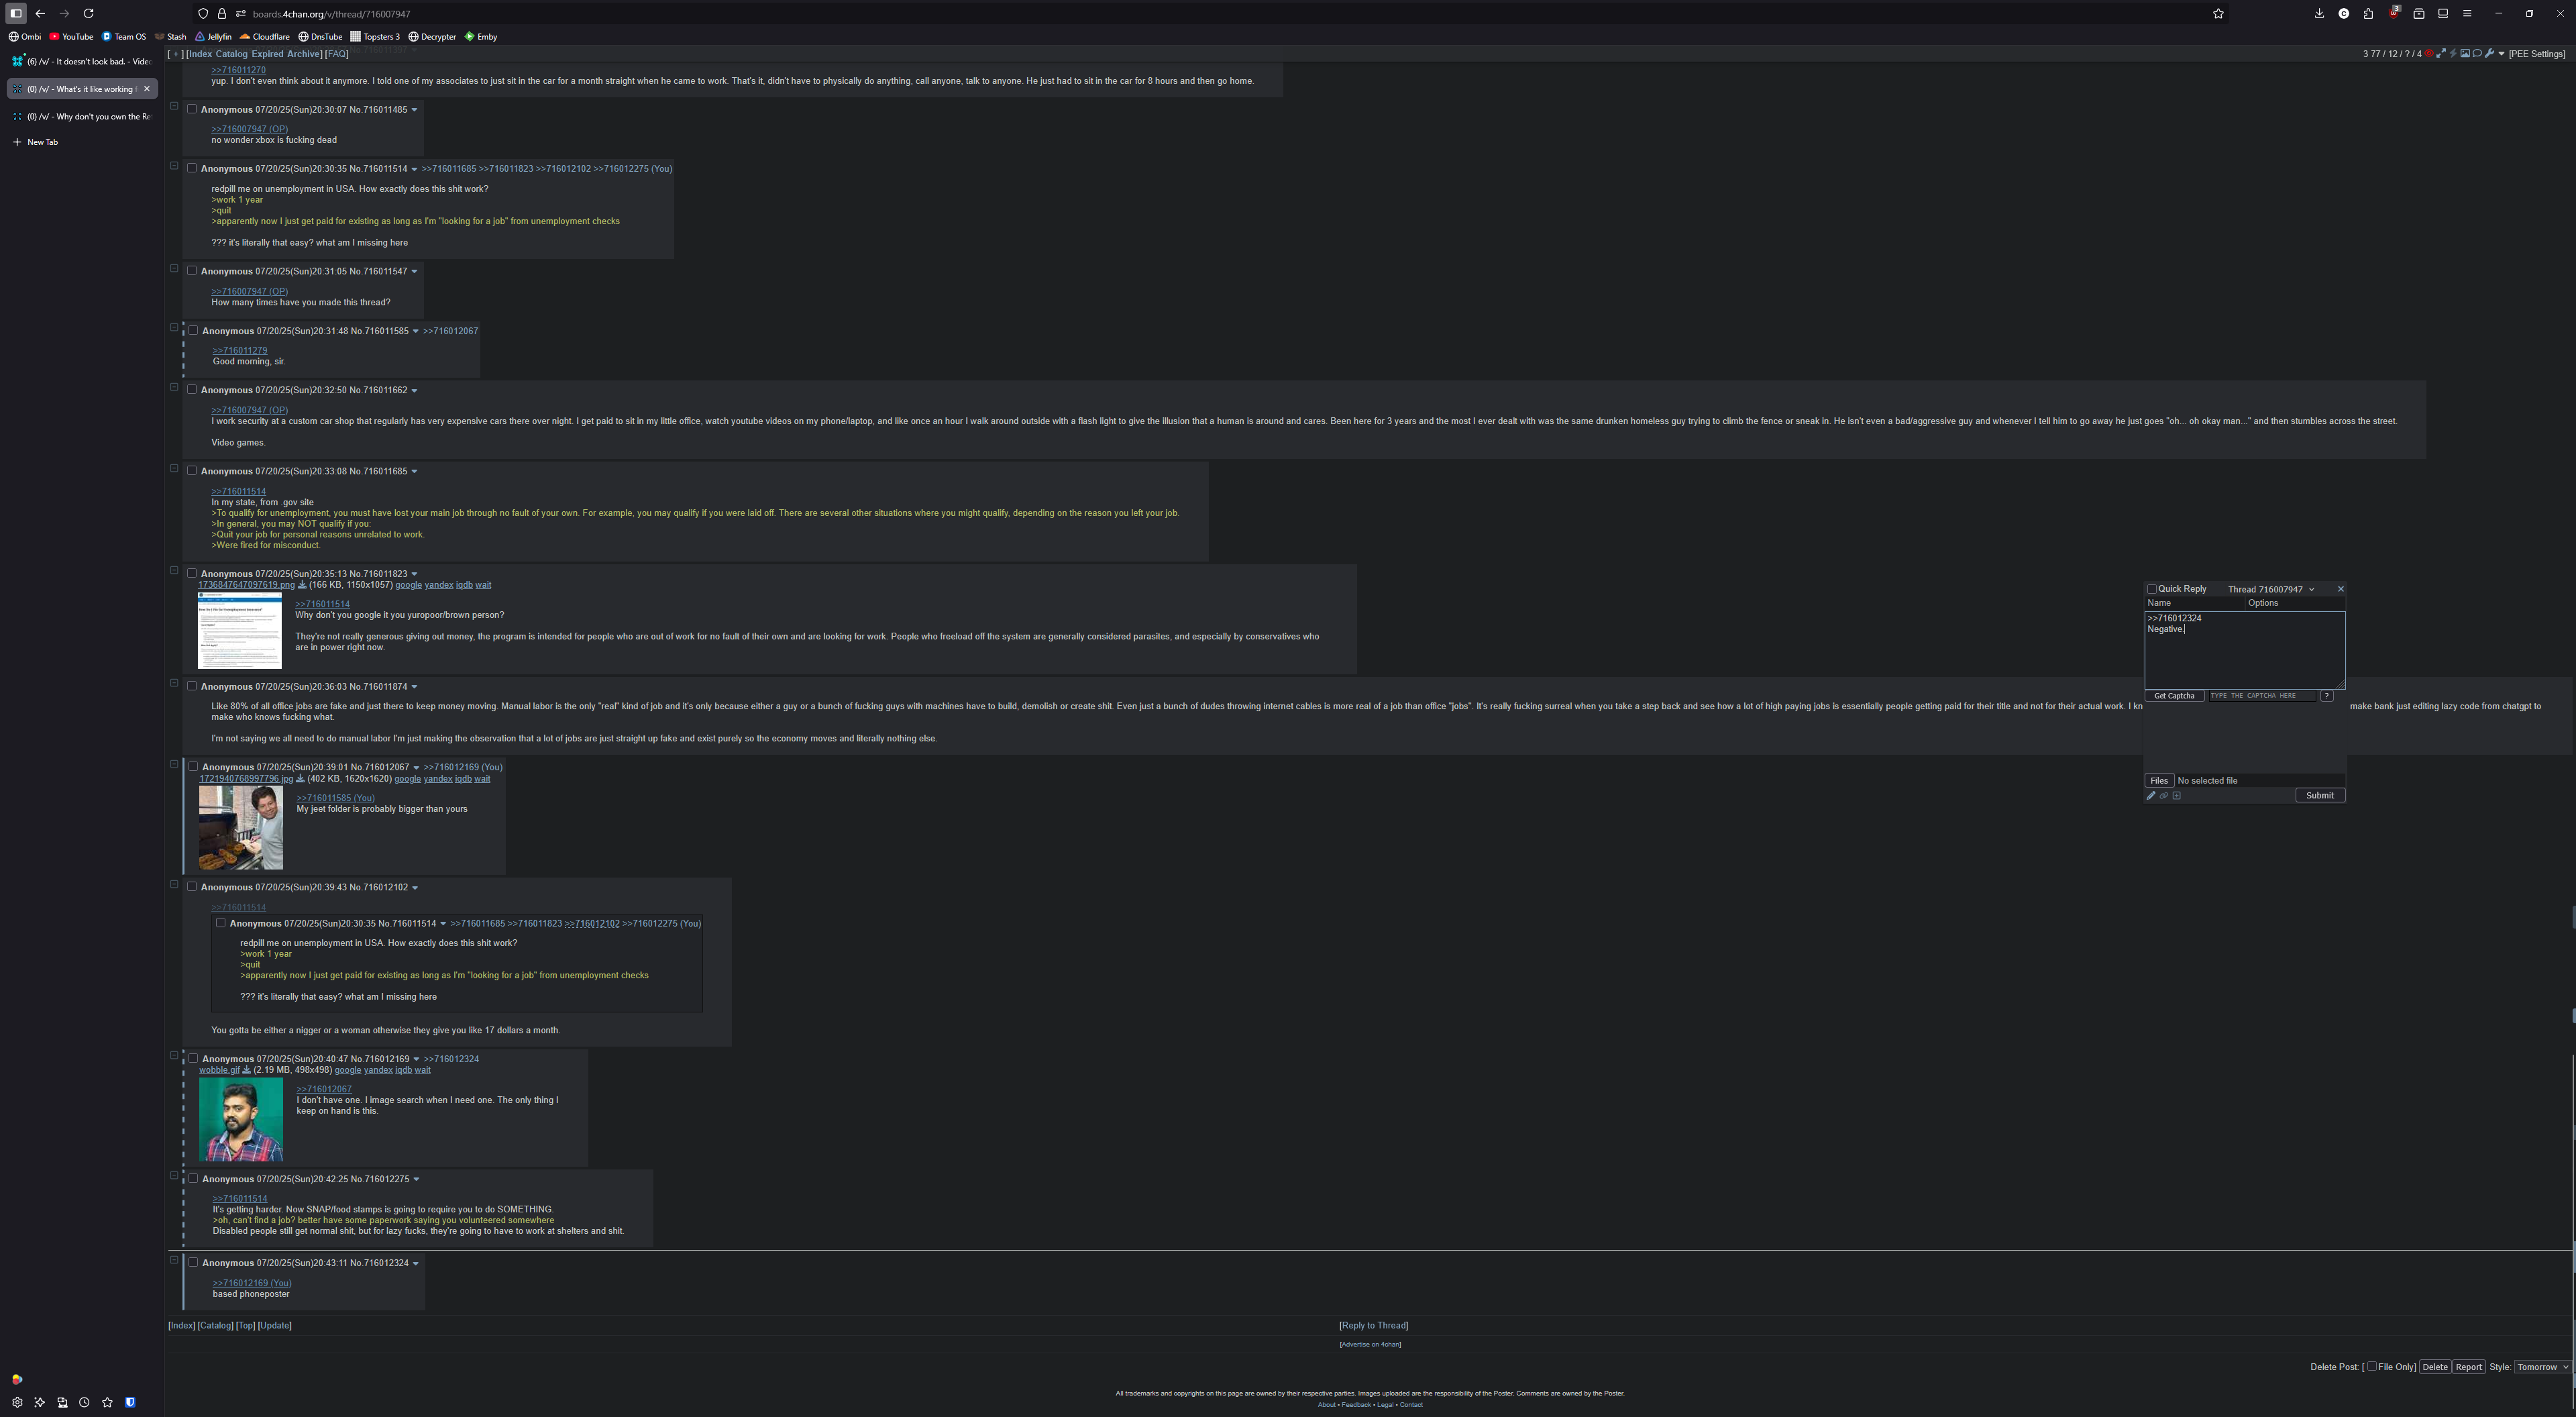The image size is (2576, 1417).
Task: Click the lightning bolt icon in header
Action: coord(2453,54)
